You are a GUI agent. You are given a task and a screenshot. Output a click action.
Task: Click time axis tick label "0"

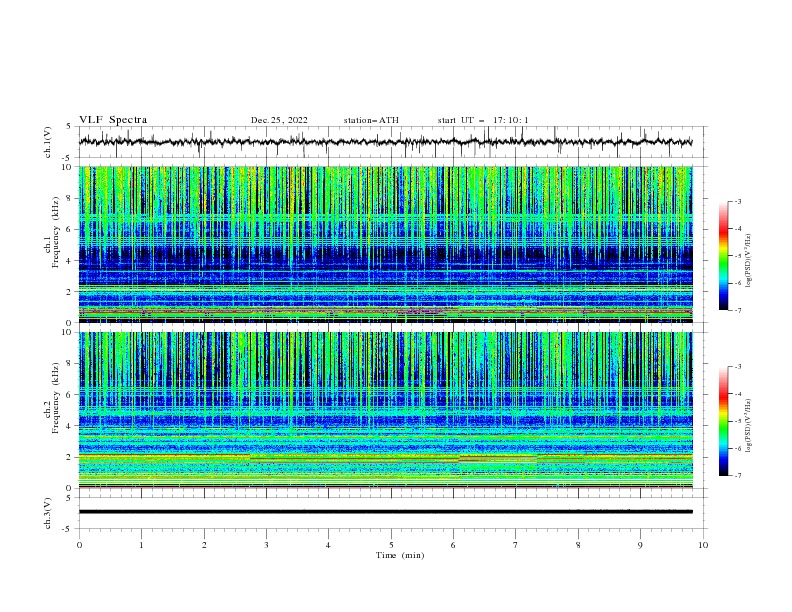click(x=79, y=545)
